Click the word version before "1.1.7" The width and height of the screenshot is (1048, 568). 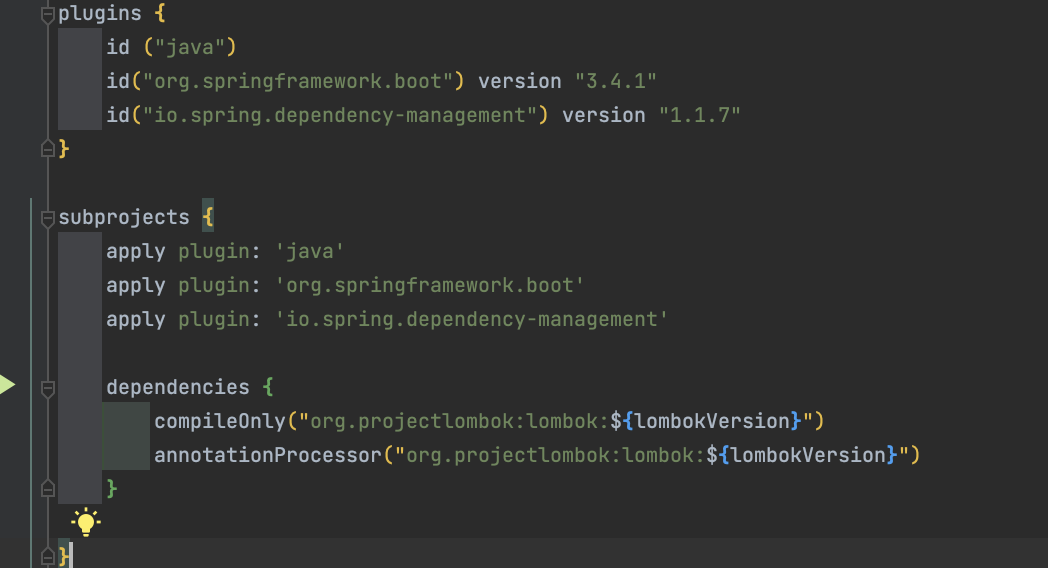pyautogui.click(x=604, y=116)
